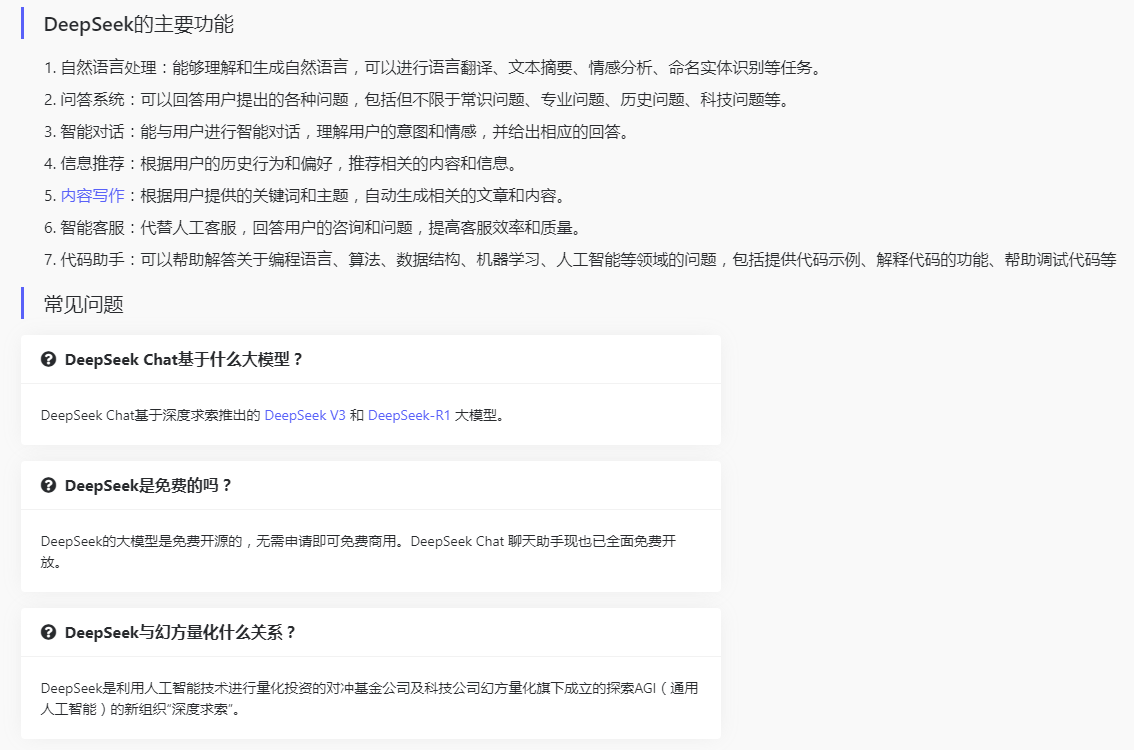The height and width of the screenshot is (750, 1134).
Task: Select the FAQ title DeepSeek是免费的吗？
Action: click(148, 485)
